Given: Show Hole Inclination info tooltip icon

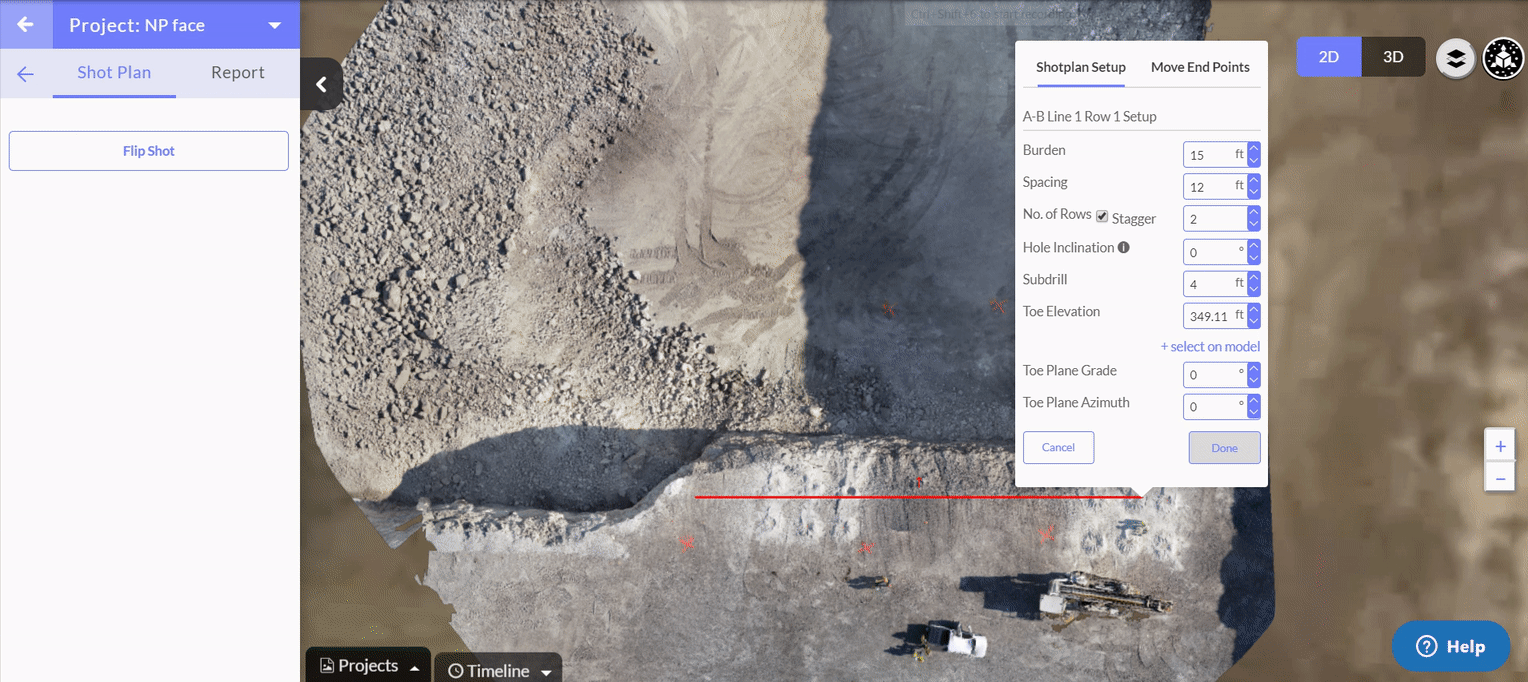Looking at the screenshot, I should pos(1123,247).
